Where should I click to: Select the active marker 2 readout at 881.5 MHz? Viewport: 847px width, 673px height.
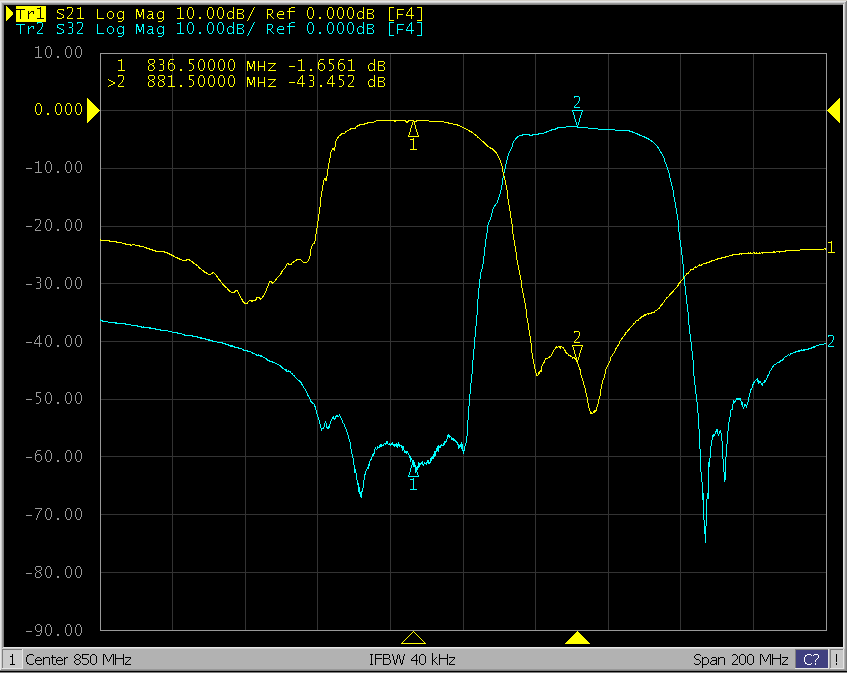pos(250,82)
